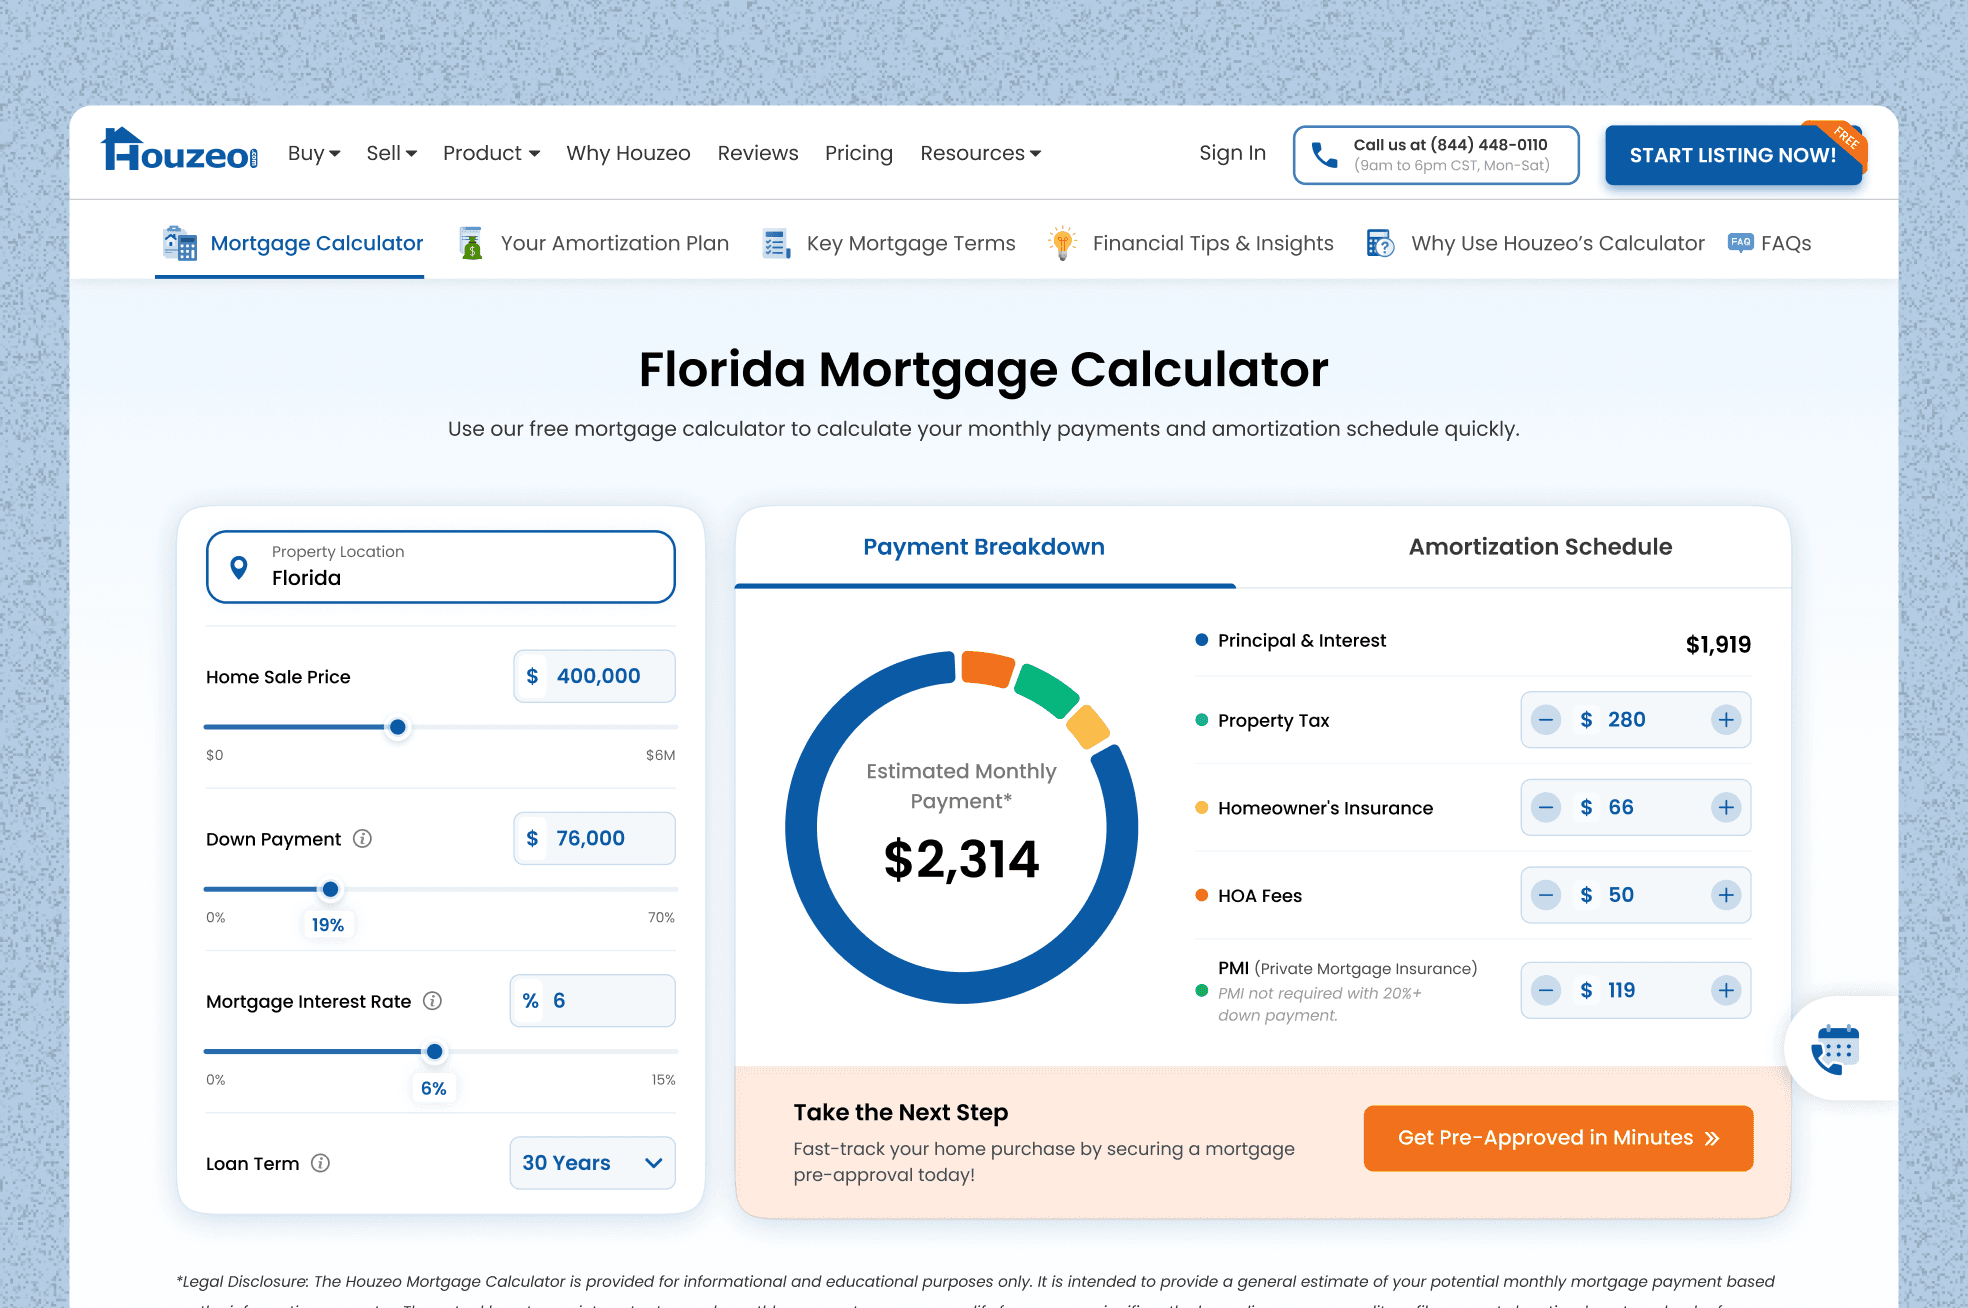
Task: Expand the Buy menu
Action: pyautogui.click(x=314, y=153)
